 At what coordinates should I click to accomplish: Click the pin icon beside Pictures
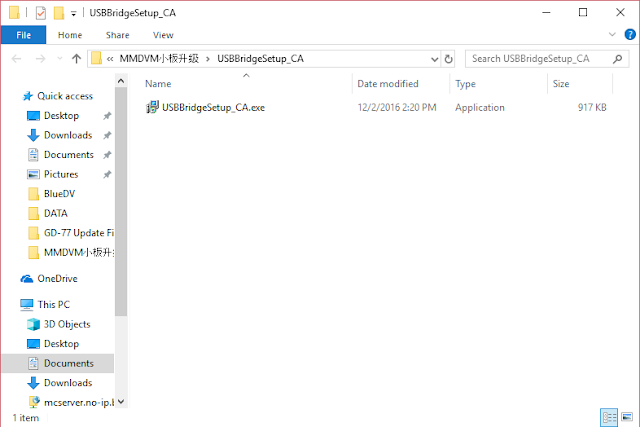tap(107, 175)
